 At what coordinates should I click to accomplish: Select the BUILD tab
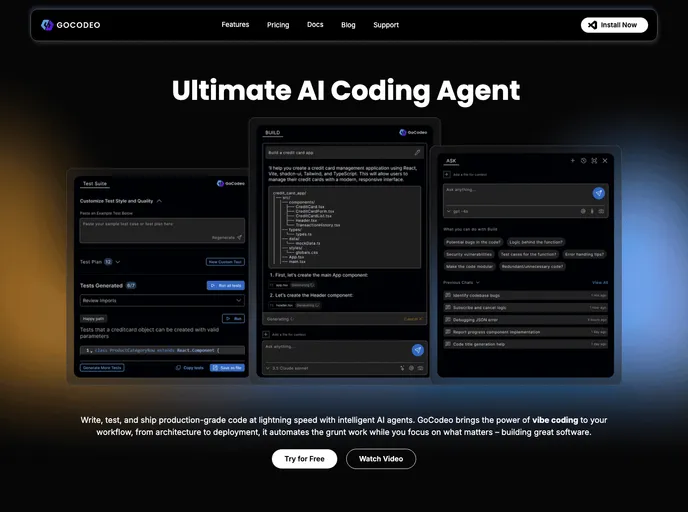pyautogui.click(x=272, y=132)
